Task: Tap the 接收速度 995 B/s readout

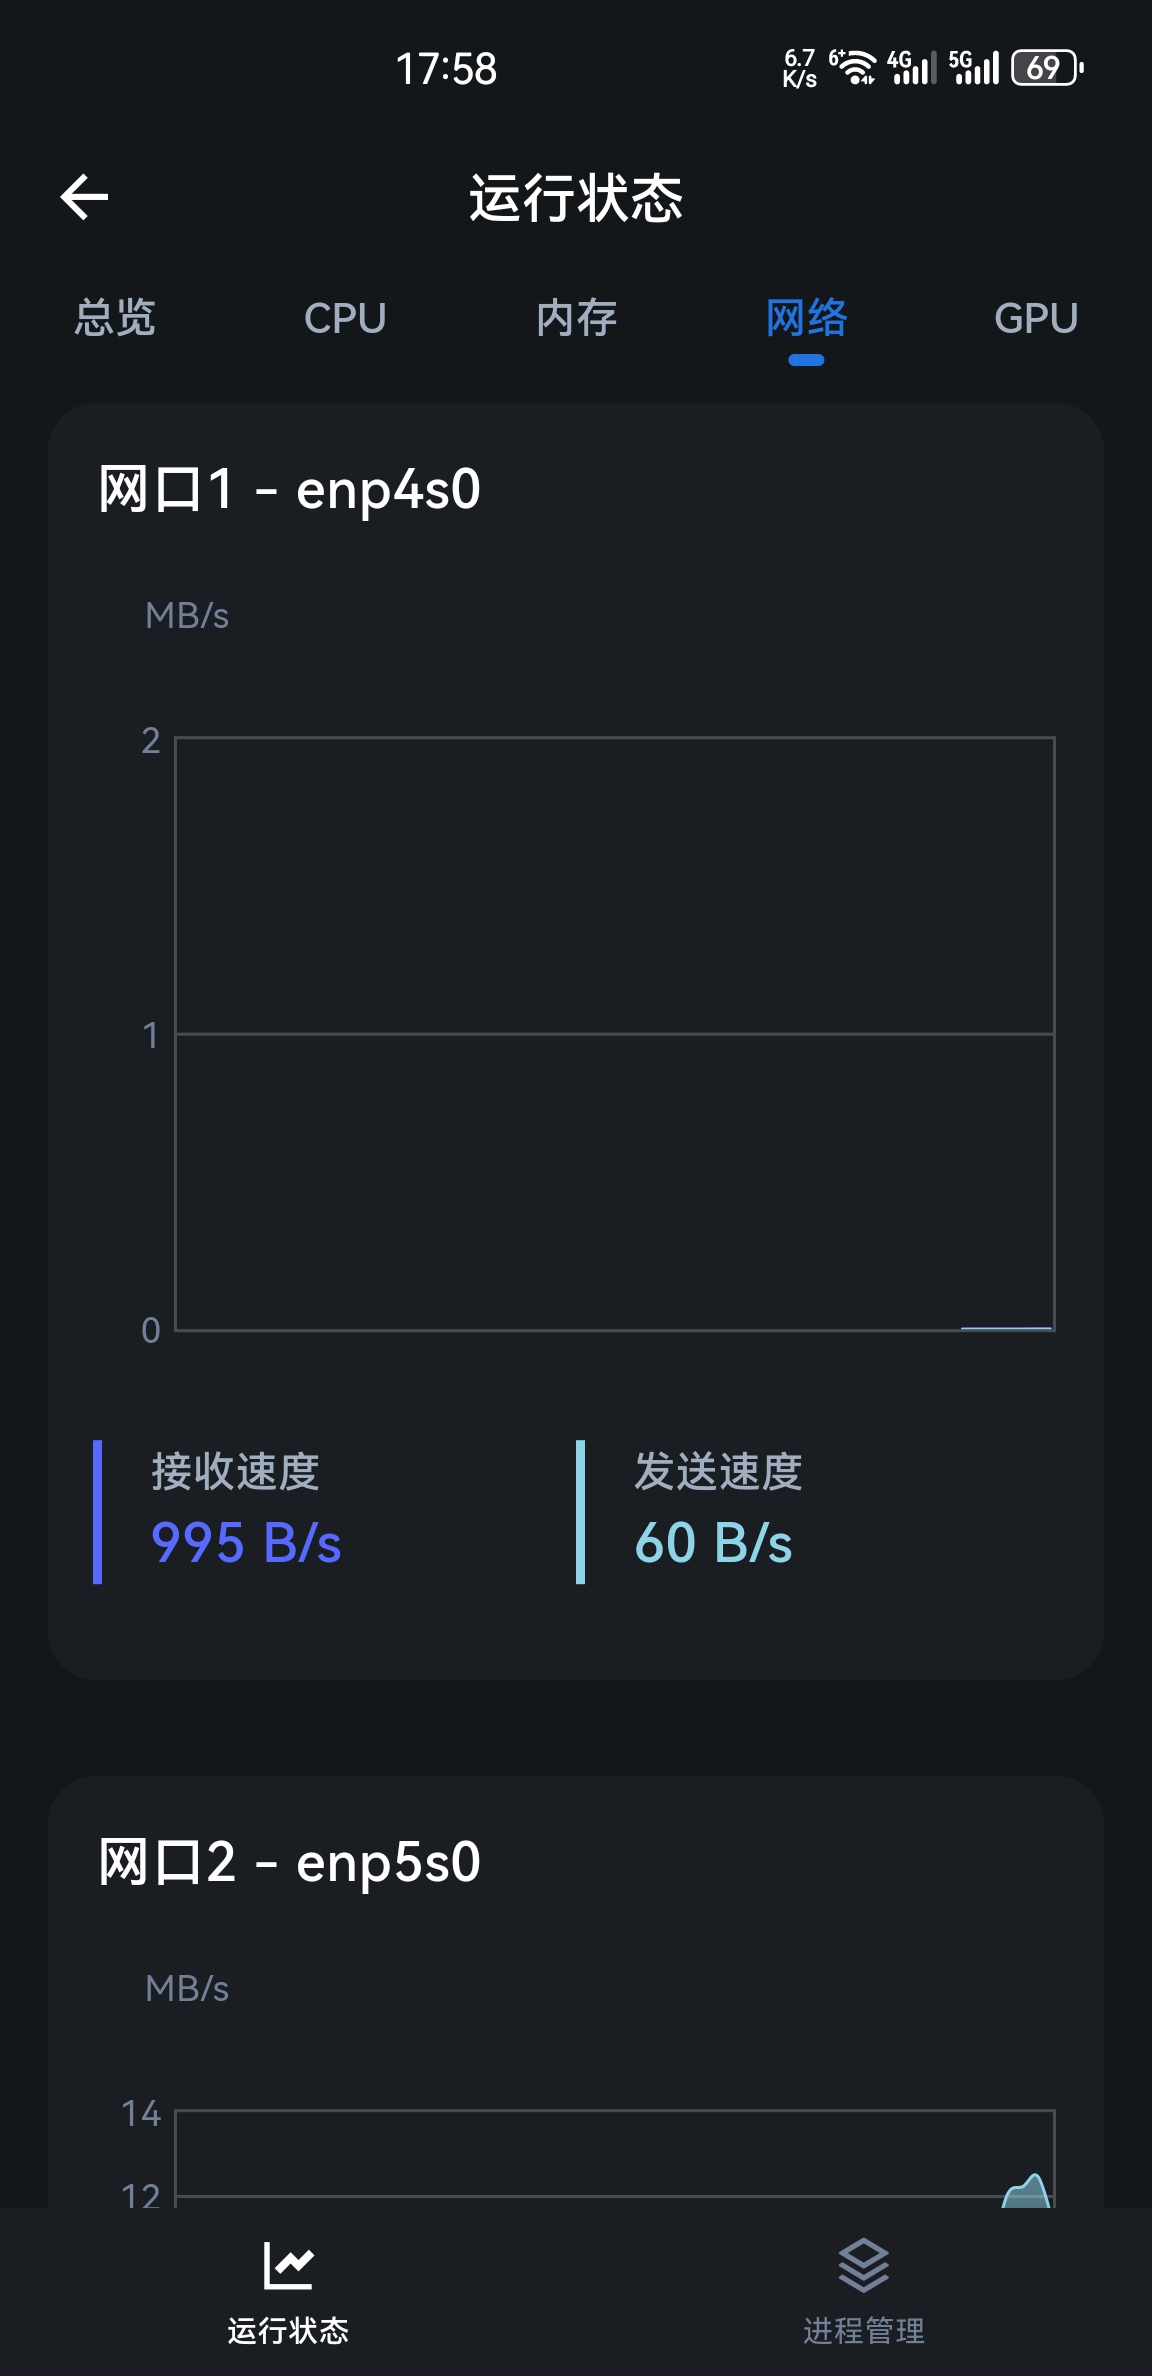Action: click(x=246, y=1510)
